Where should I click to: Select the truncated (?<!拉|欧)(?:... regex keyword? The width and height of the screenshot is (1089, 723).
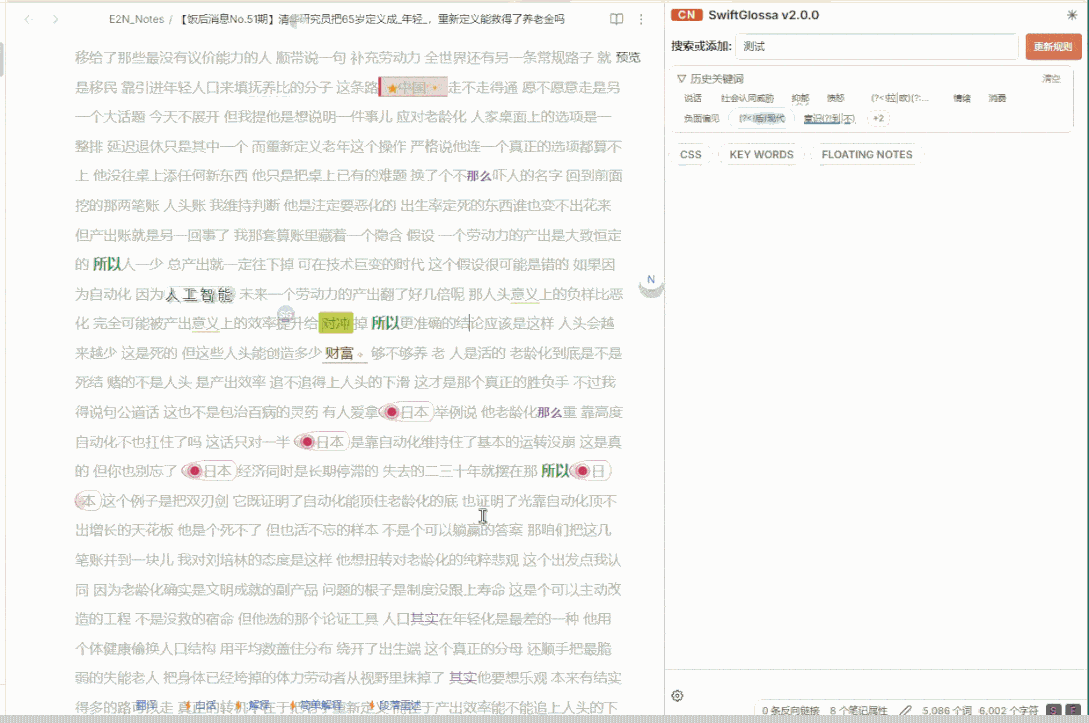900,98
